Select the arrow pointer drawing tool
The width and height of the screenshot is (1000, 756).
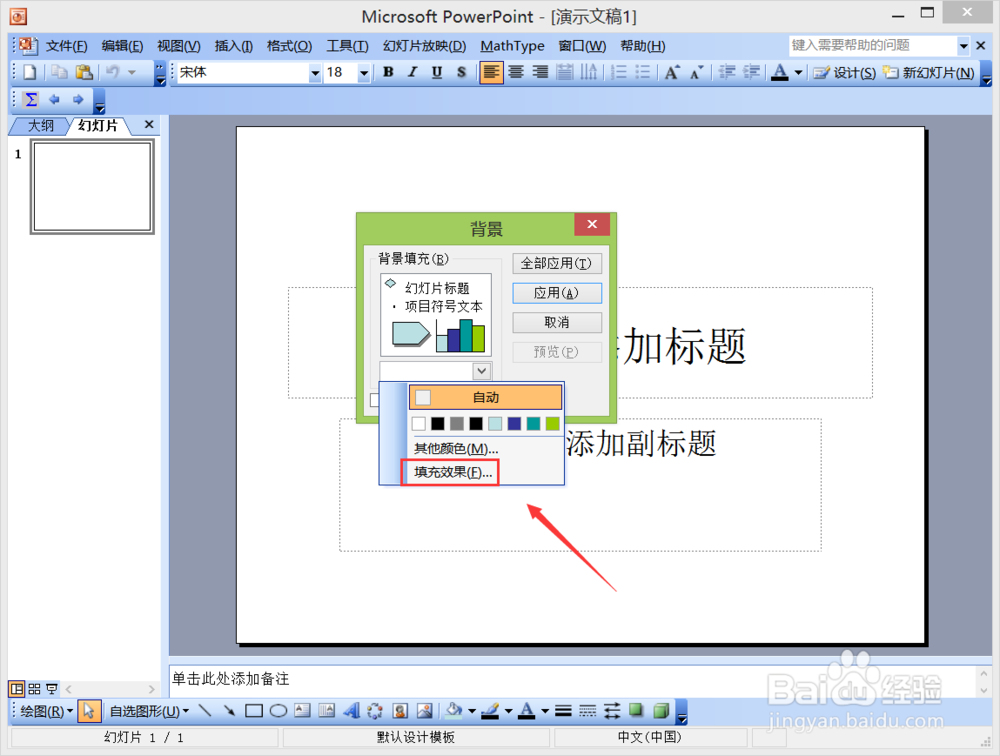[89, 711]
